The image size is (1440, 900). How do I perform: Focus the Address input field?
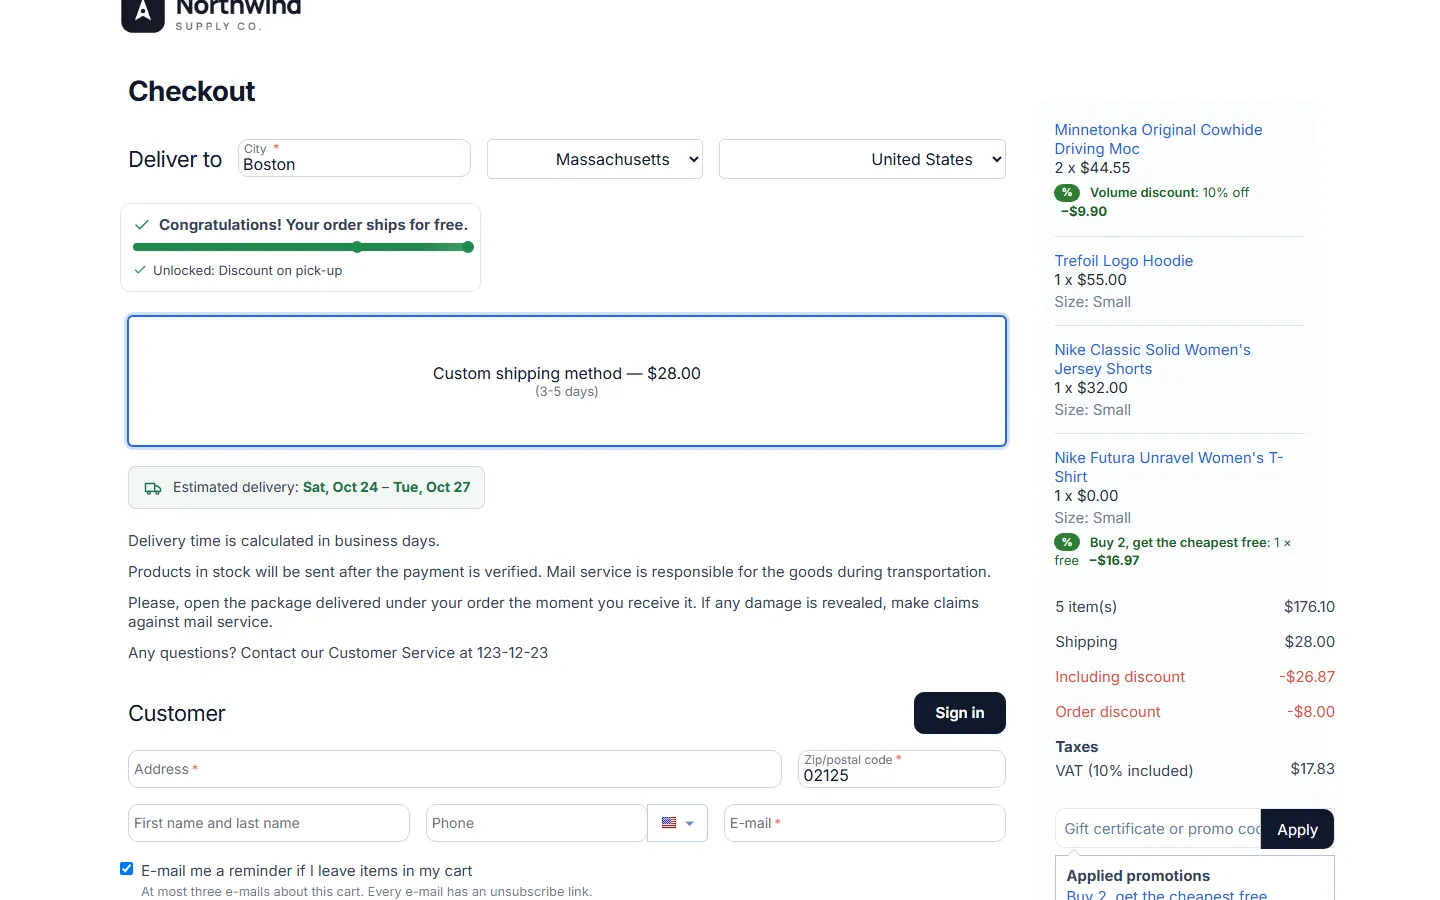455,769
